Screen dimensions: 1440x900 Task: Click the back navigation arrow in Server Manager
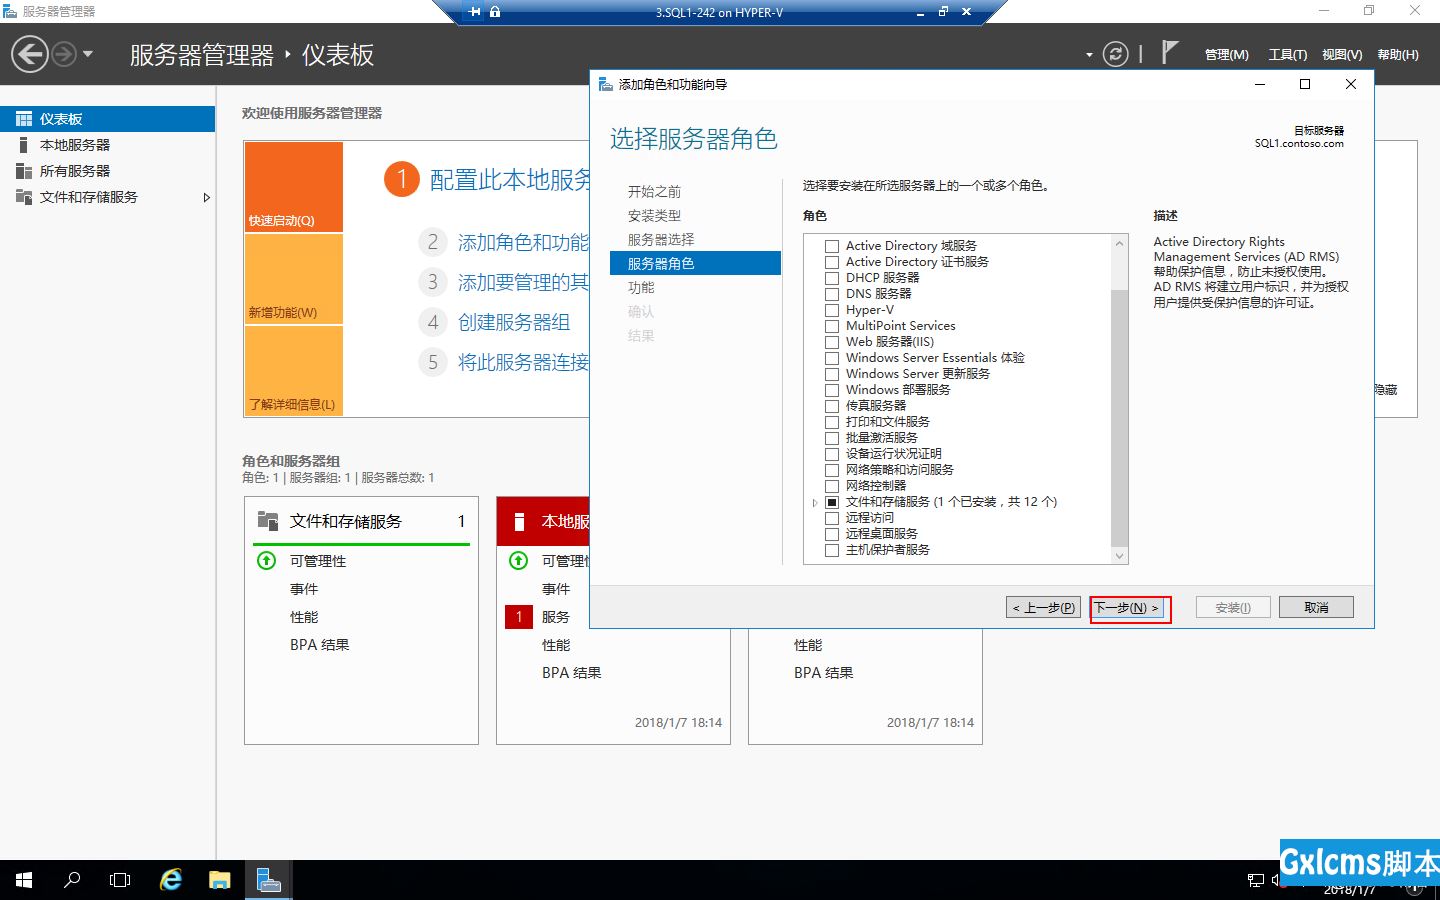point(30,54)
